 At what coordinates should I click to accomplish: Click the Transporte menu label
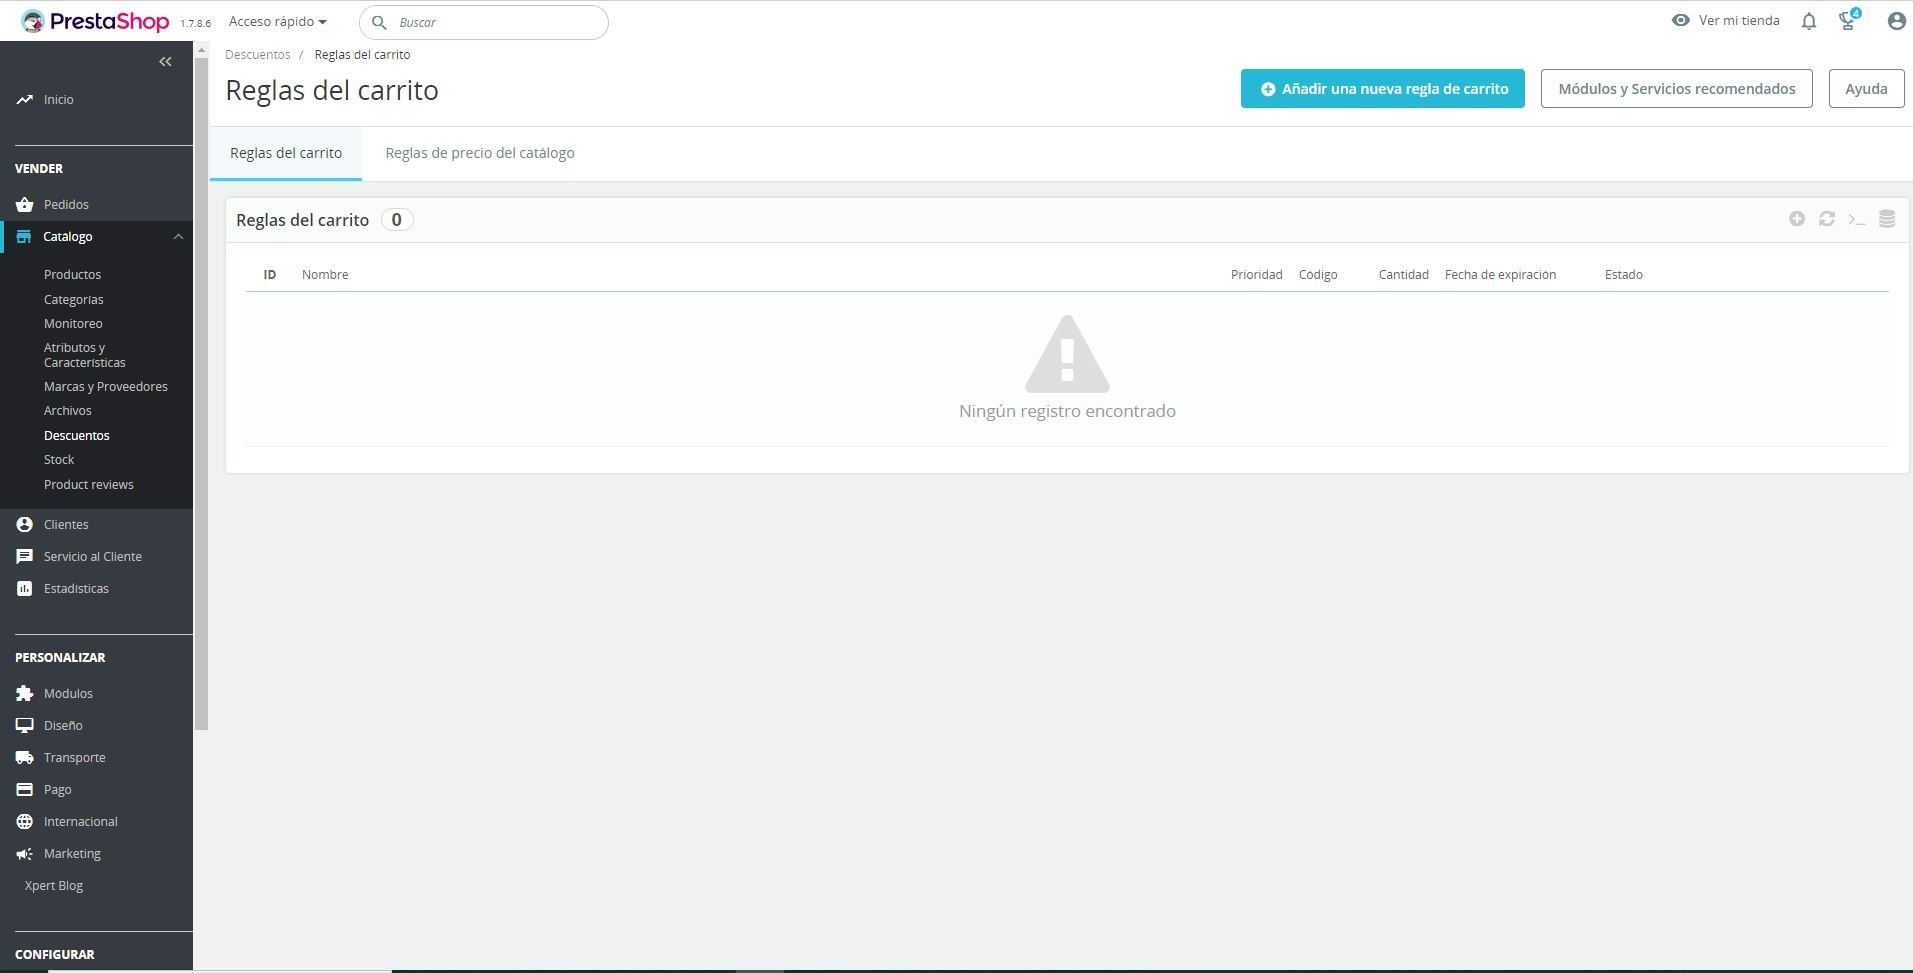click(75, 757)
